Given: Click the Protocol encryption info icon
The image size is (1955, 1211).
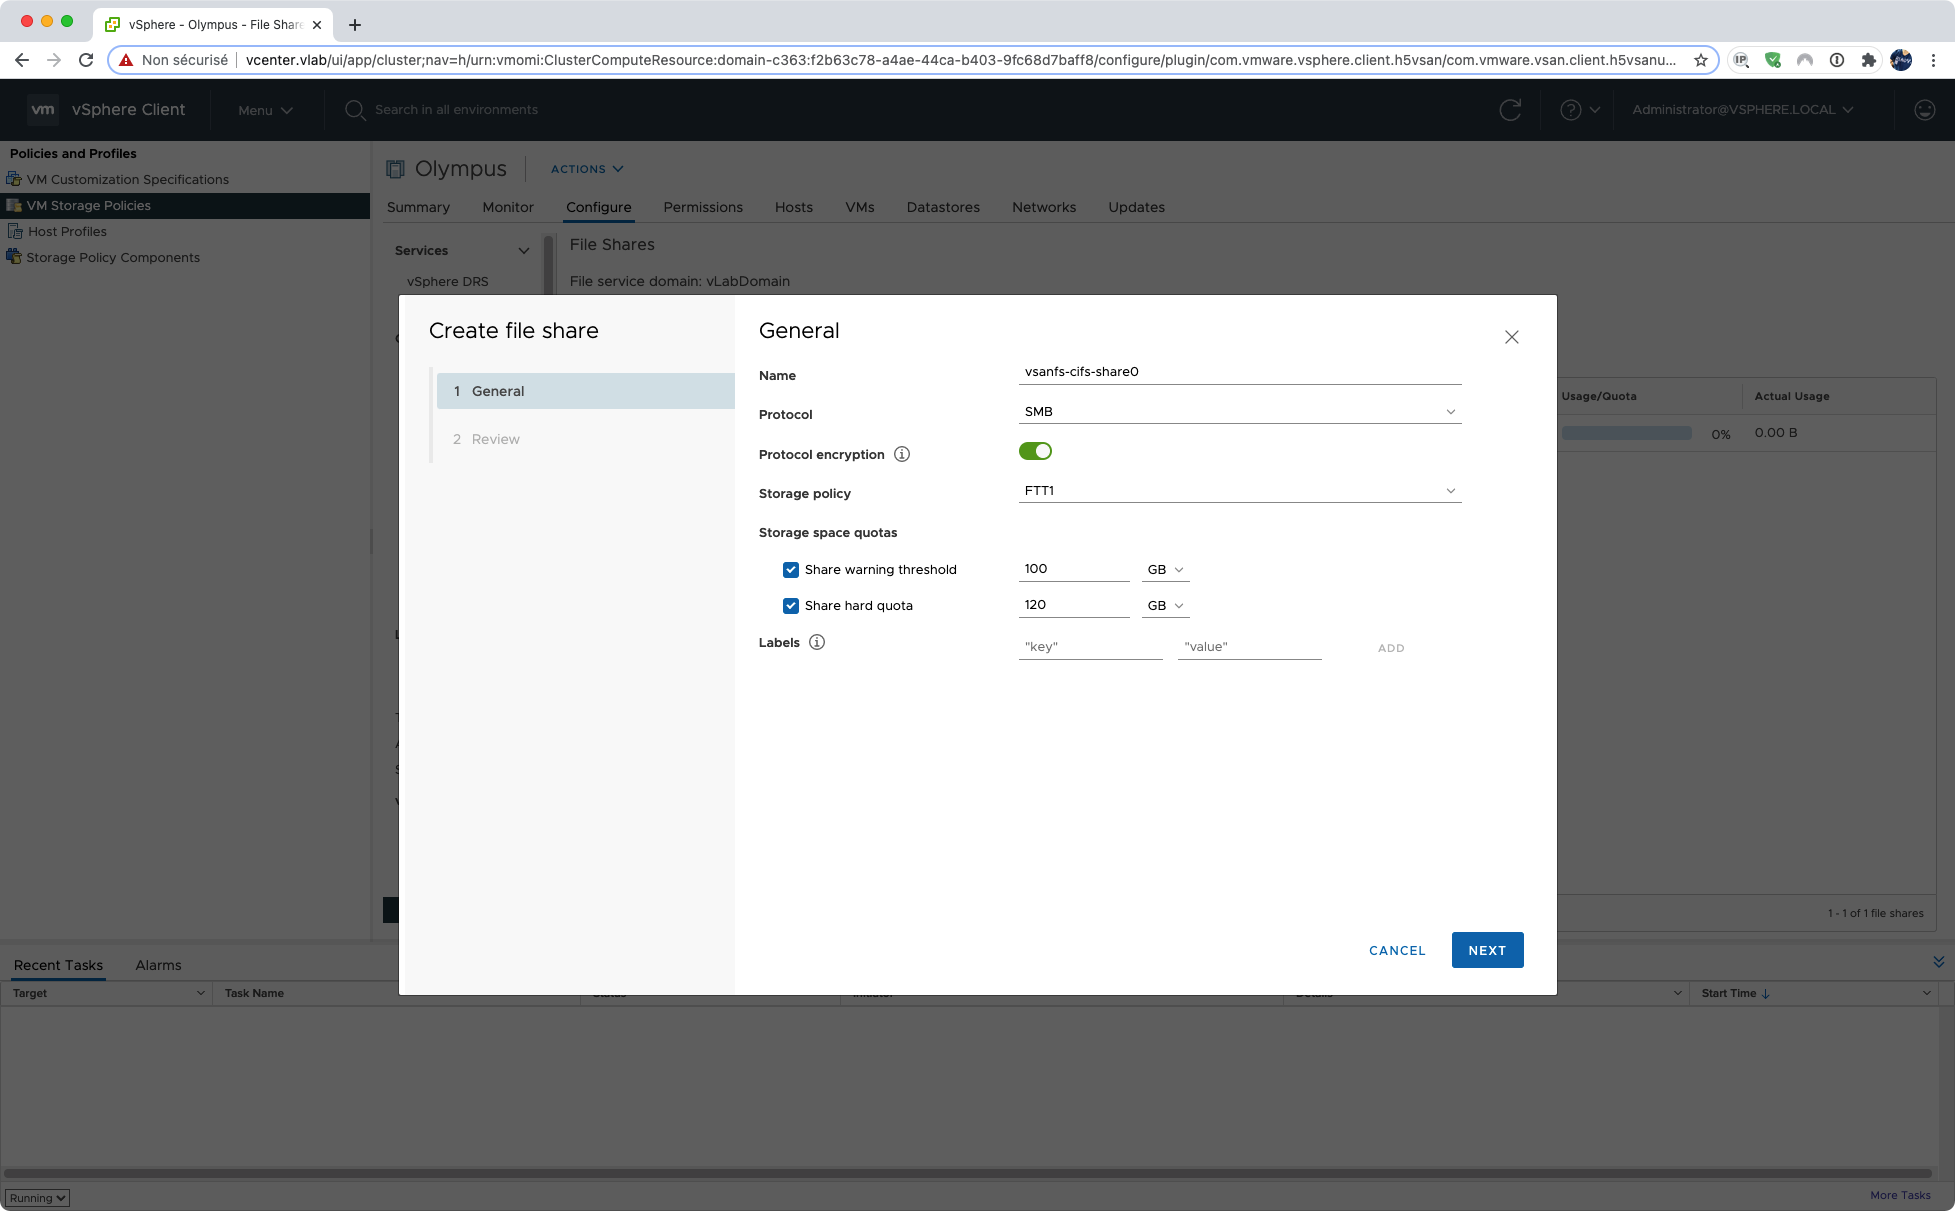Looking at the screenshot, I should click(x=901, y=454).
